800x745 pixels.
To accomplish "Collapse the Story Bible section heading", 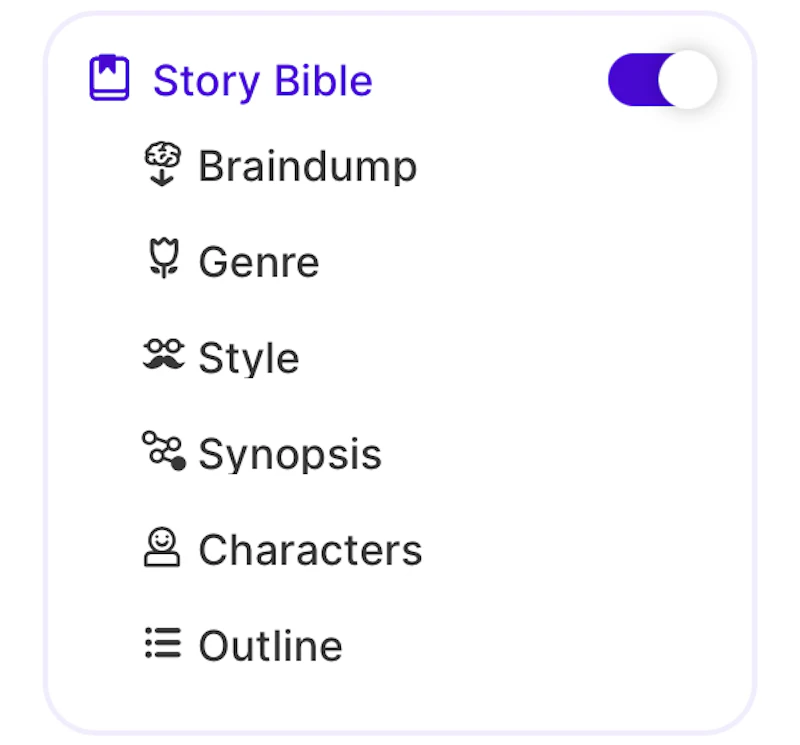I will click(262, 81).
